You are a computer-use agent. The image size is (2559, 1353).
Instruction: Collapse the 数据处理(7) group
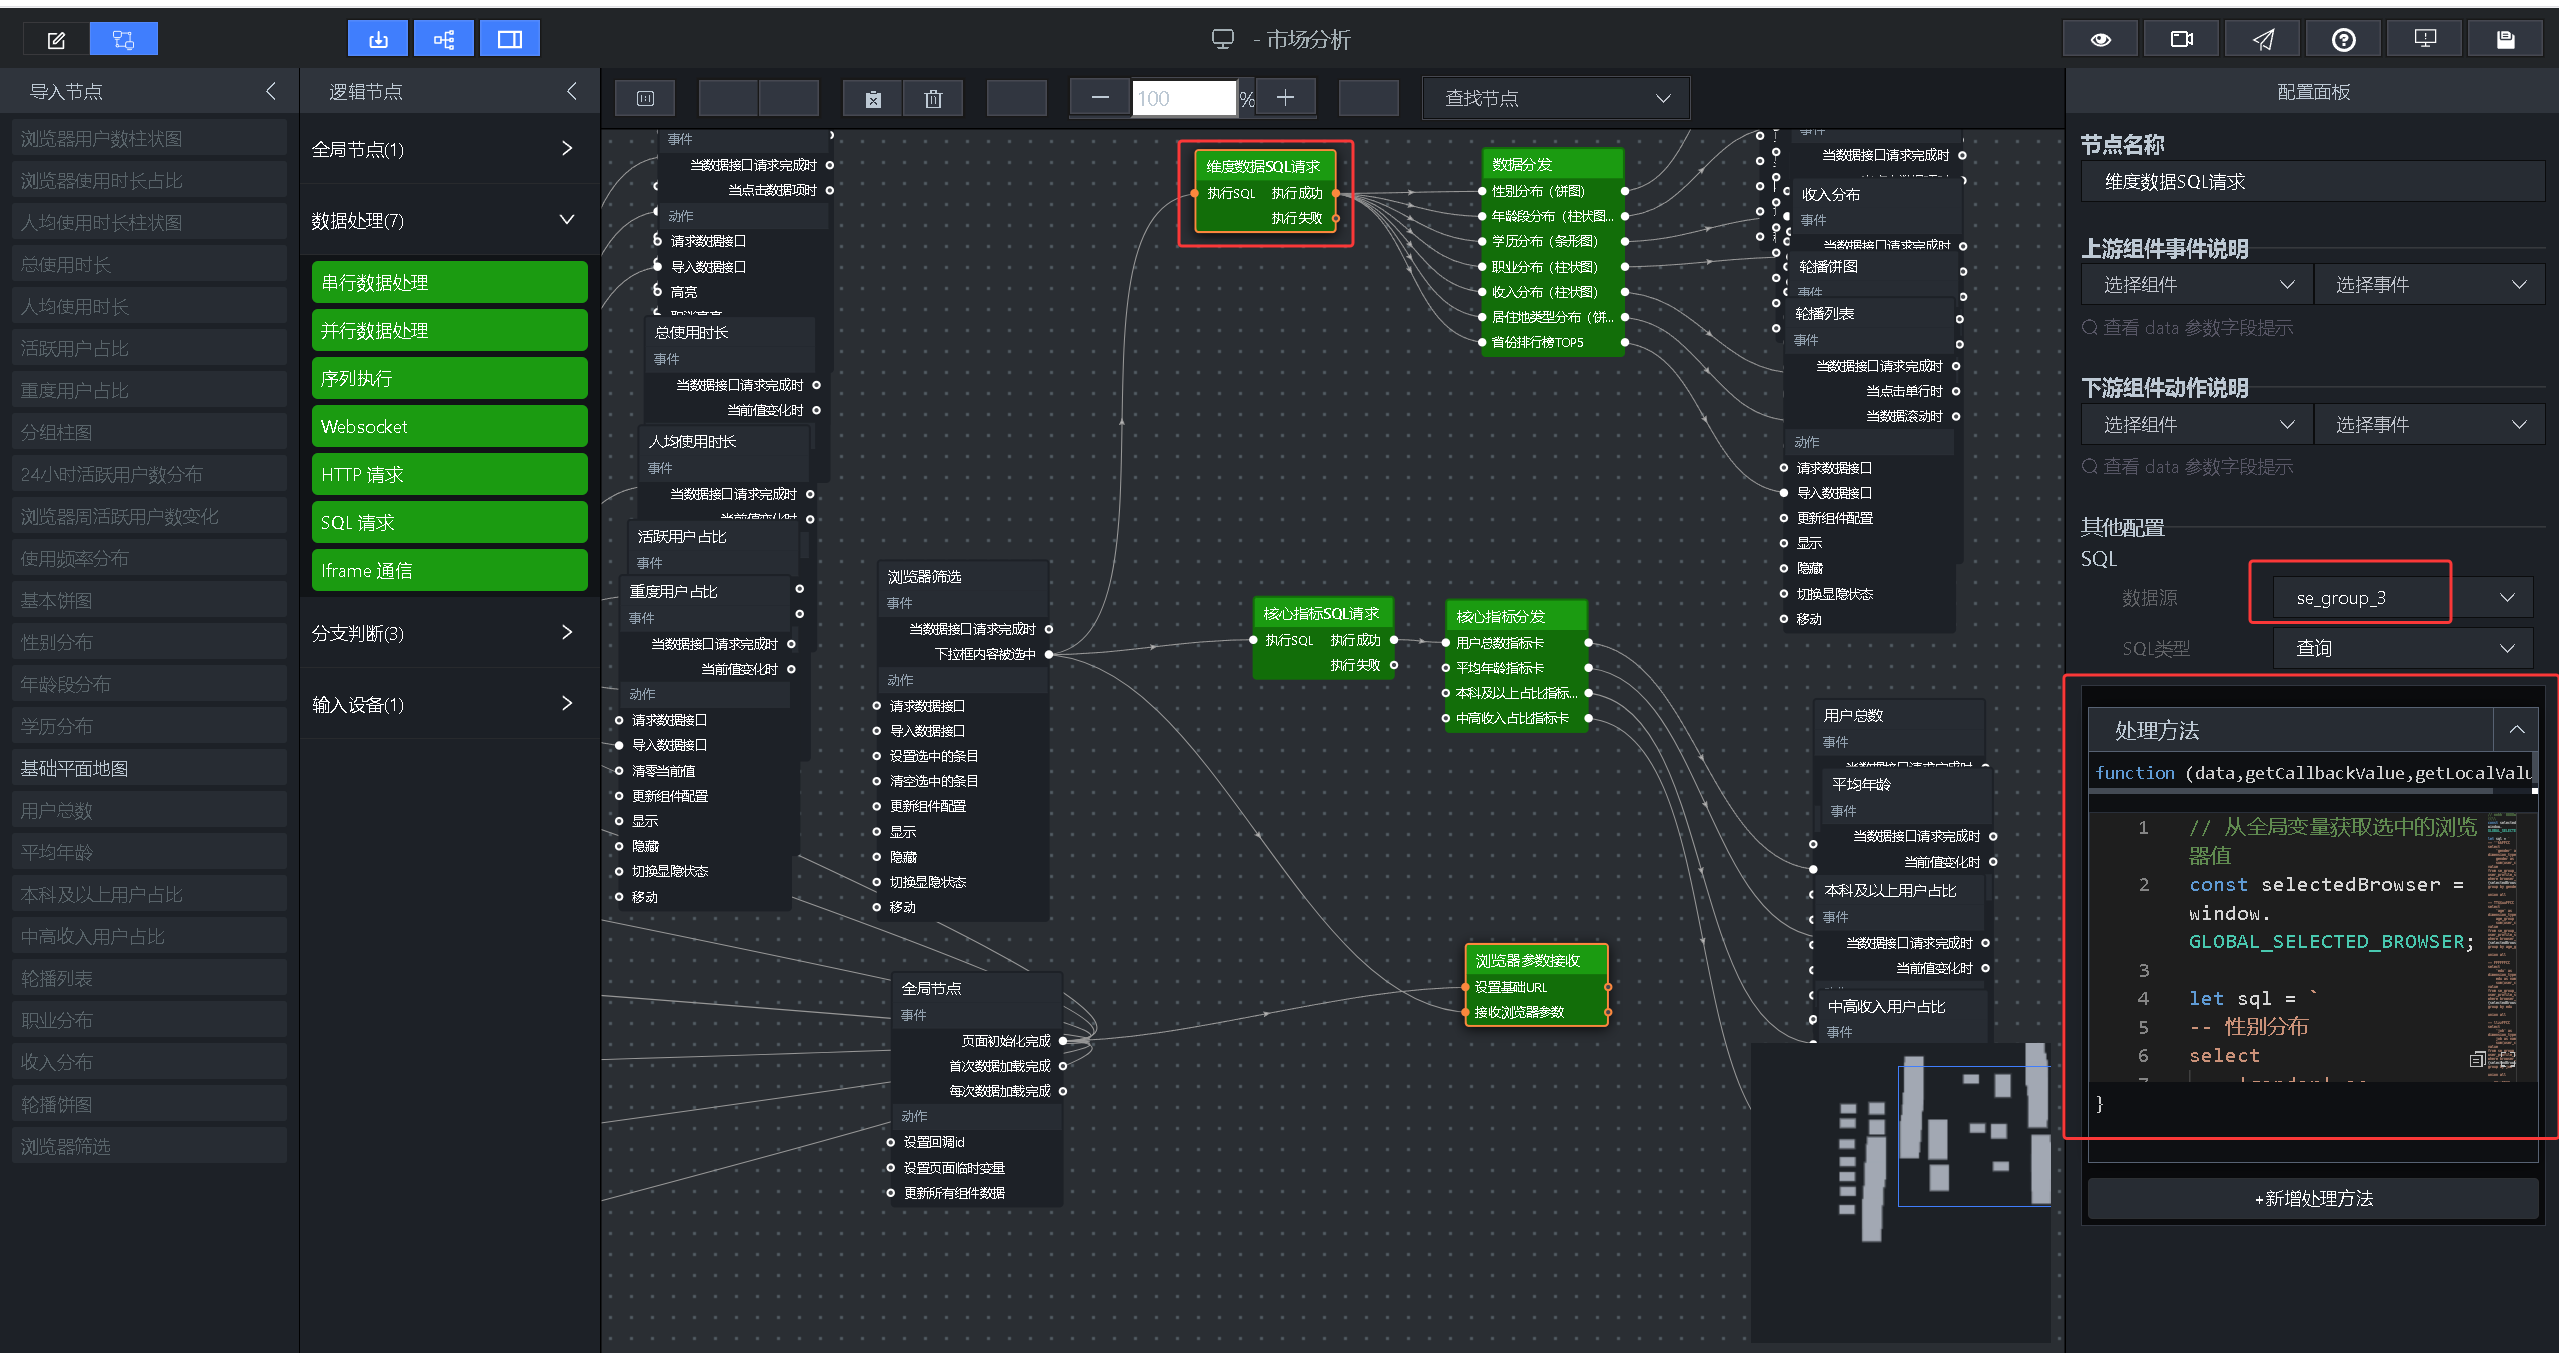pyautogui.click(x=449, y=220)
